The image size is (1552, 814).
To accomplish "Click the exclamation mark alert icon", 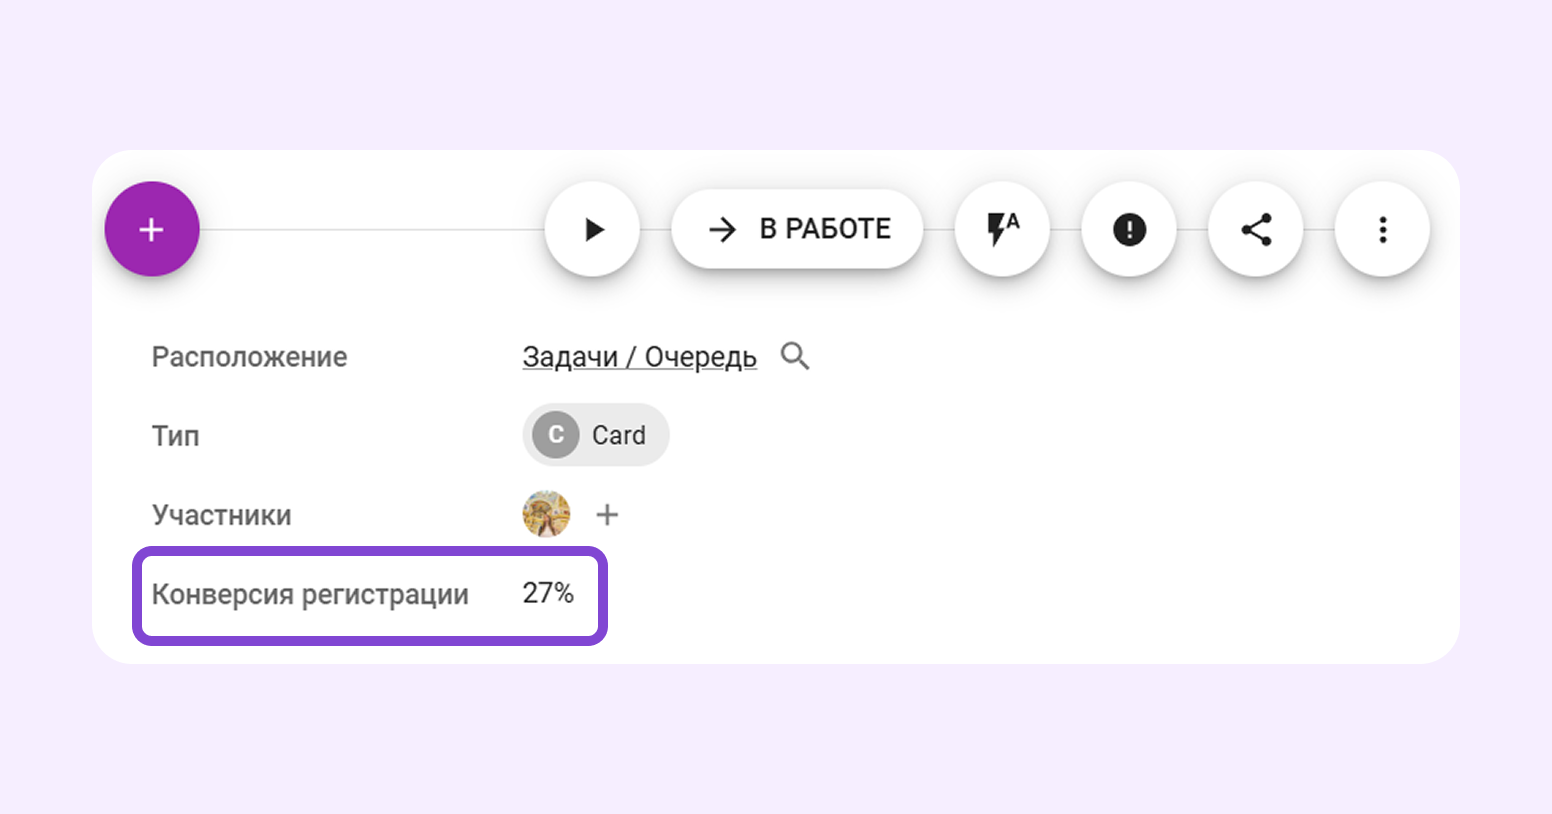I will pyautogui.click(x=1129, y=229).
